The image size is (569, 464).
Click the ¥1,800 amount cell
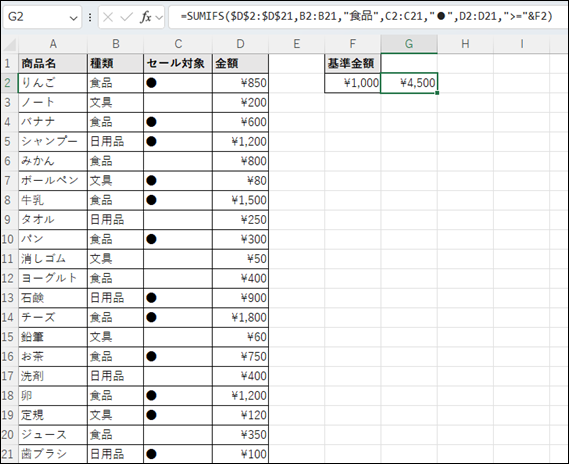[240, 318]
